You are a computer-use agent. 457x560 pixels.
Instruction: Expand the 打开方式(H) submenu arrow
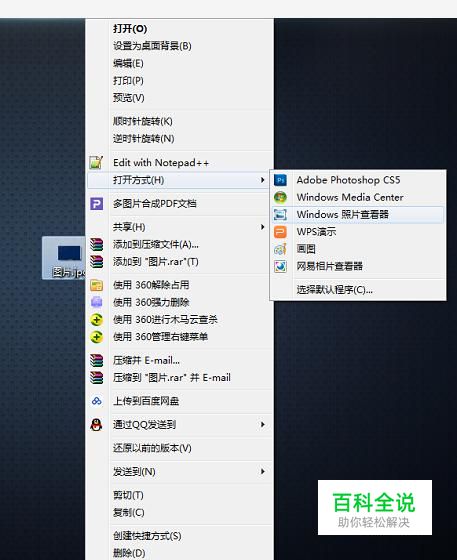coord(262,180)
